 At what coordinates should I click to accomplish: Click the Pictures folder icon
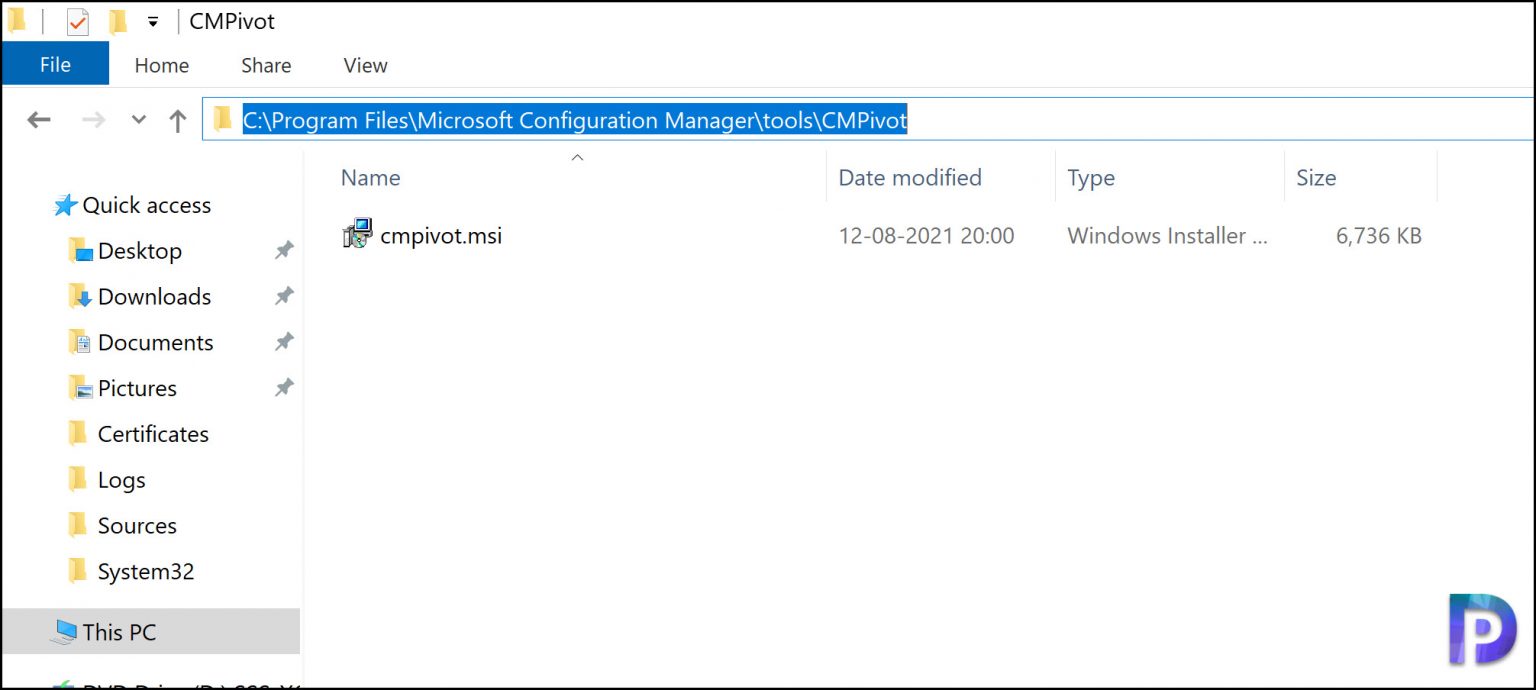click(x=80, y=388)
